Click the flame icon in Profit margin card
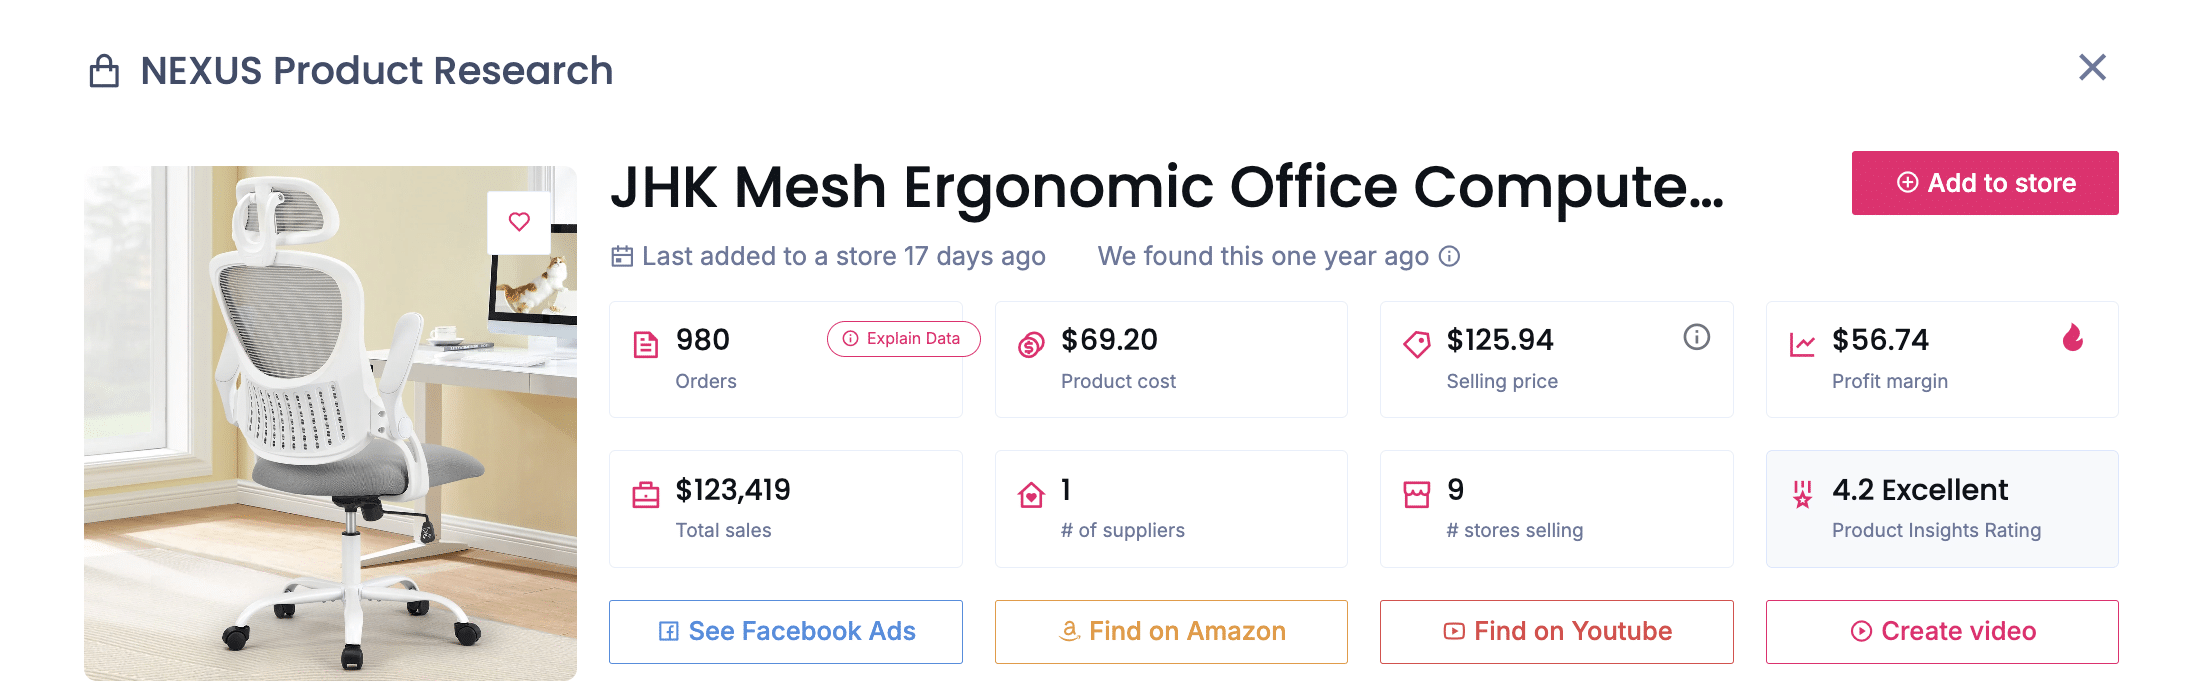The image size is (2212, 690). pos(2073,338)
